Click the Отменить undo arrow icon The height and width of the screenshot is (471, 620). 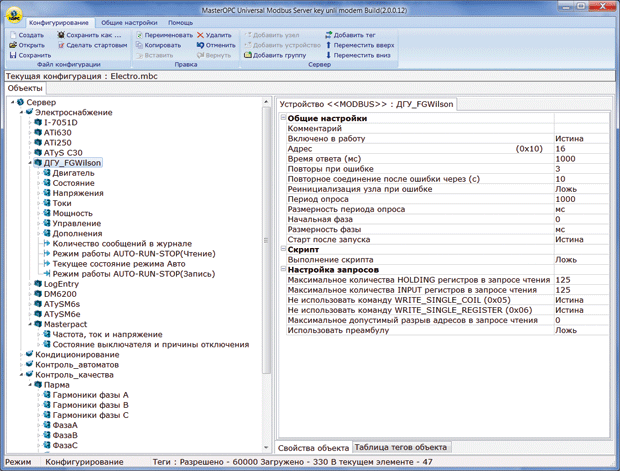click(x=200, y=45)
